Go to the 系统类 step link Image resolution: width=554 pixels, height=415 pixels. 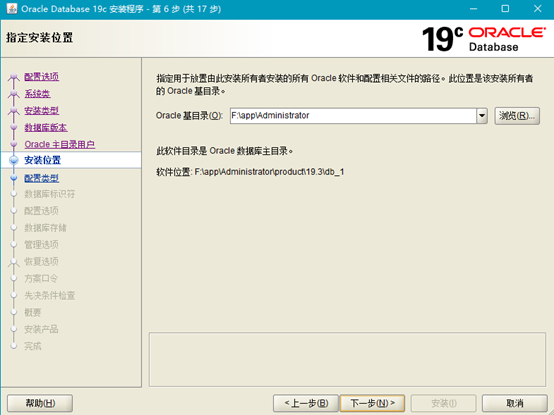point(37,94)
